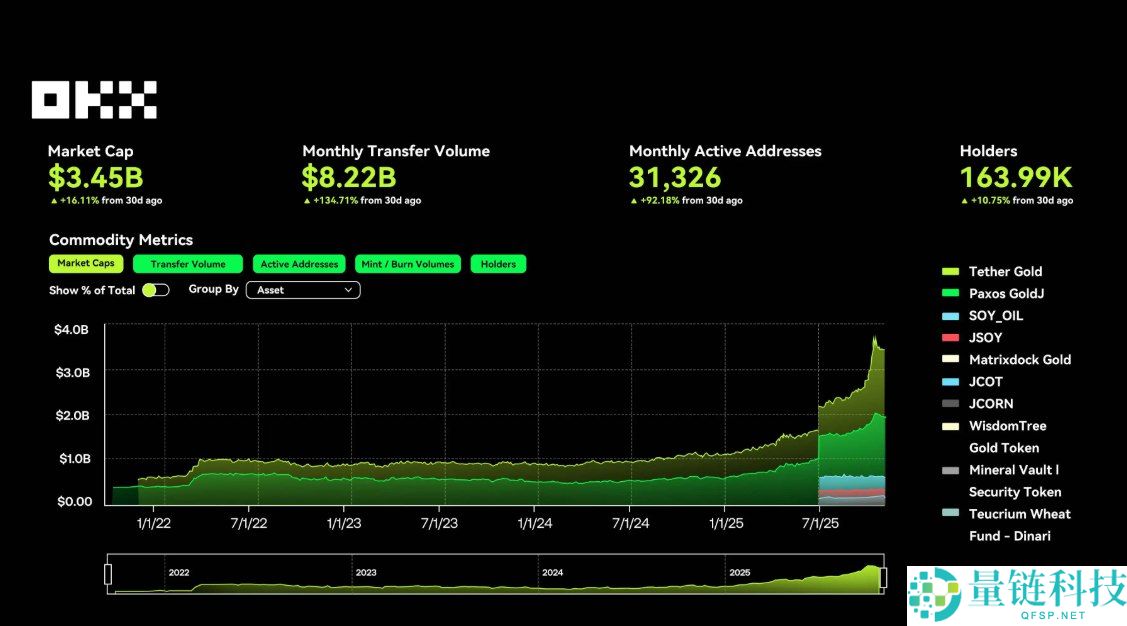Show Mint / Burn Volumes metrics
This screenshot has height=626, width=1127.
[408, 264]
